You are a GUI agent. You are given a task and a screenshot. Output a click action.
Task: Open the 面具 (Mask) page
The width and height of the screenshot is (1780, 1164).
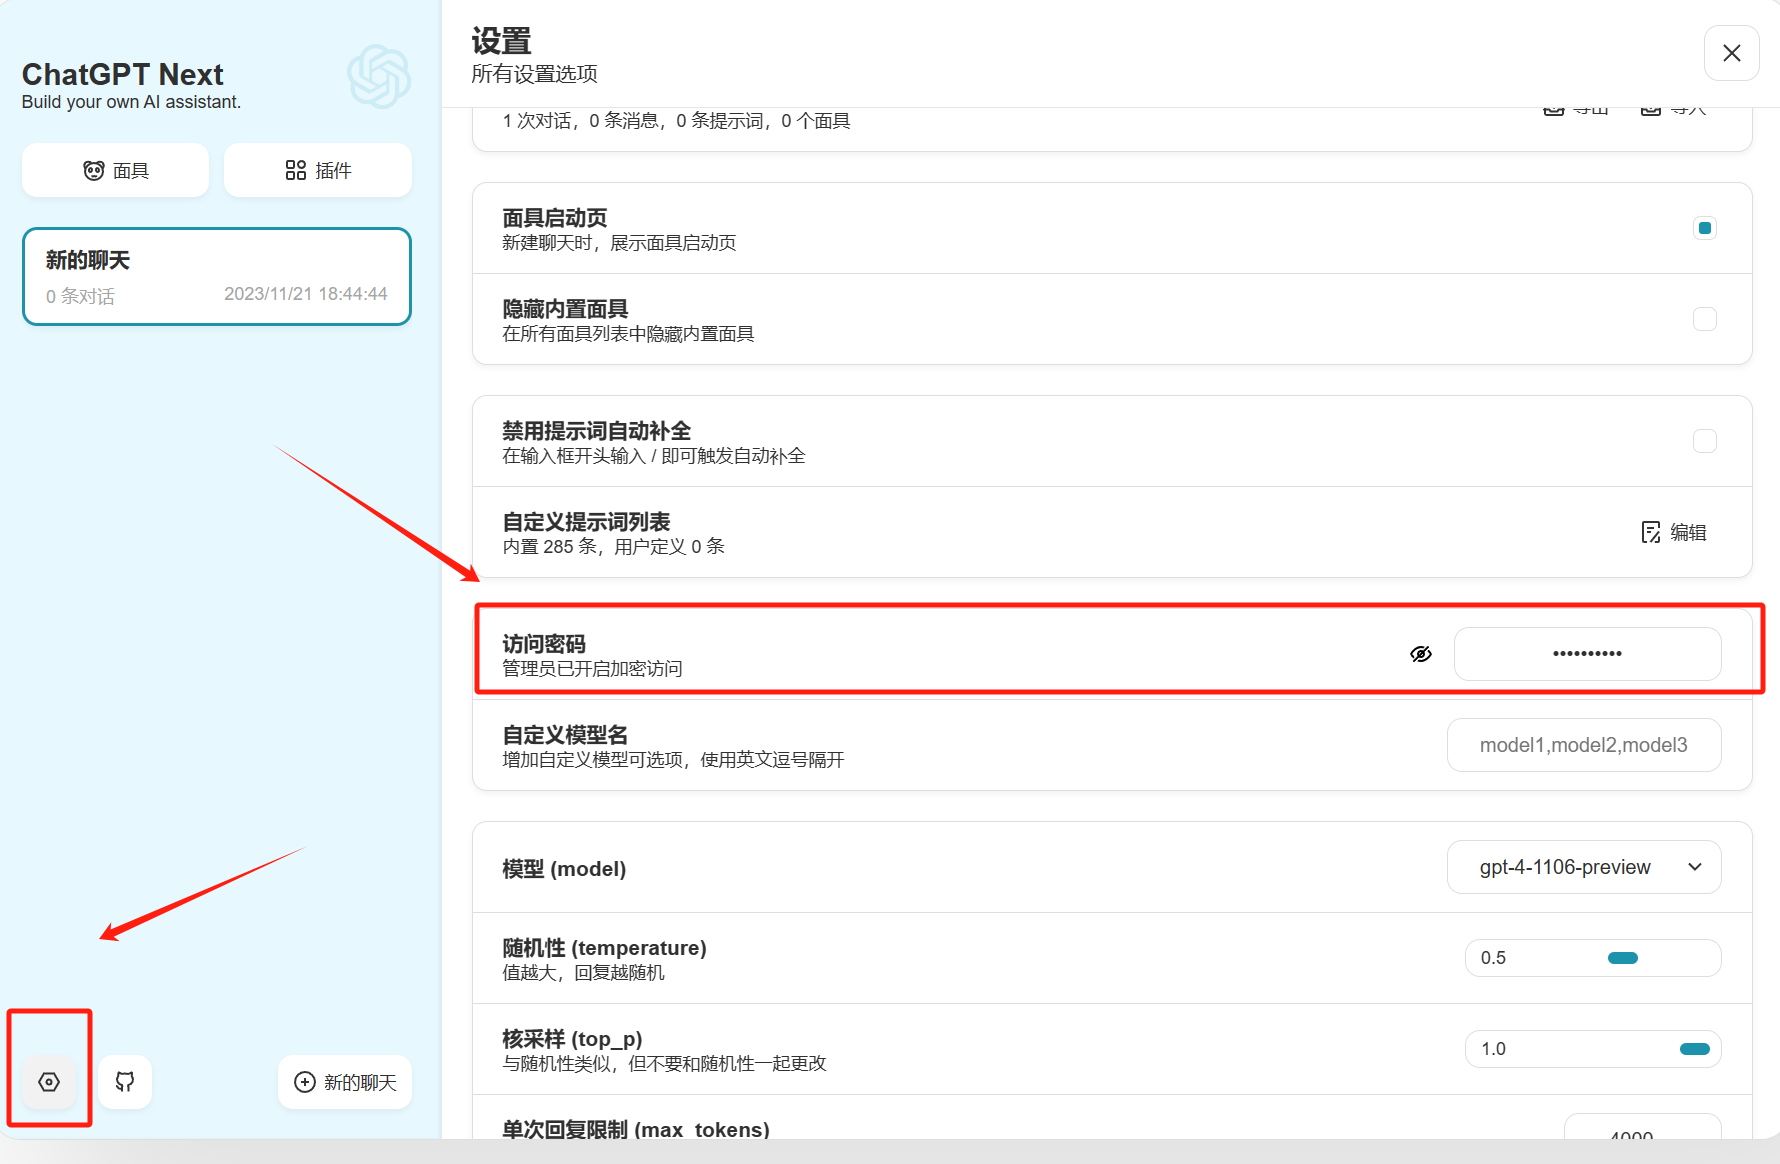tap(116, 171)
